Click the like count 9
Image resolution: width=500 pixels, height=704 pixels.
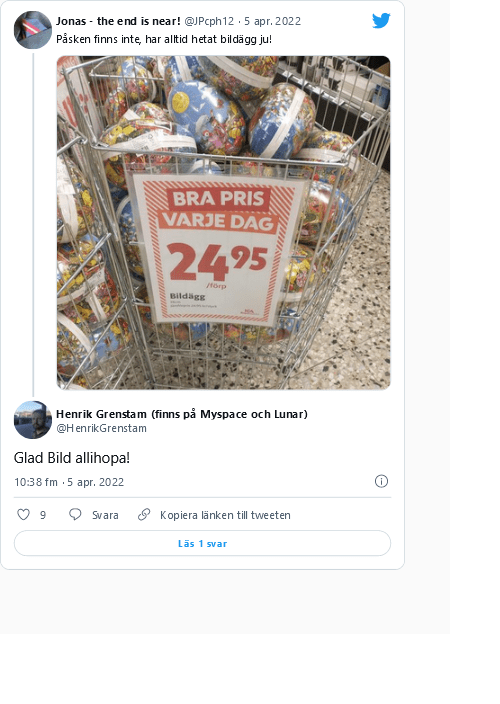[x=43, y=515]
